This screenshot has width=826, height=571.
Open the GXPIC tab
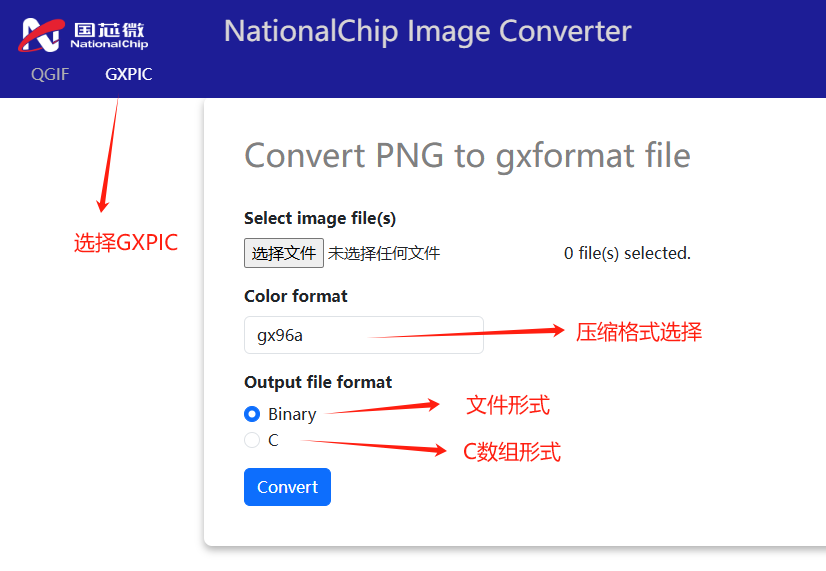pos(129,74)
